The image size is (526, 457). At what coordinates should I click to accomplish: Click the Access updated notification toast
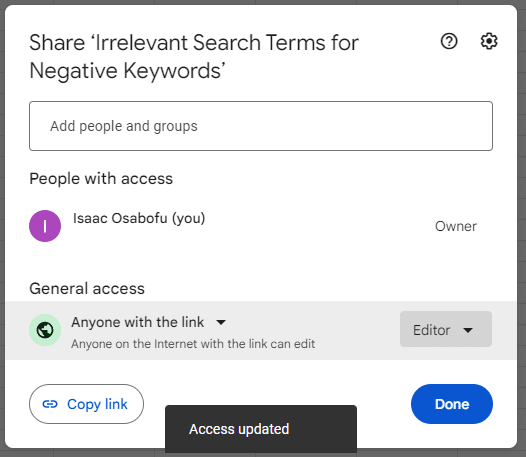point(261,429)
